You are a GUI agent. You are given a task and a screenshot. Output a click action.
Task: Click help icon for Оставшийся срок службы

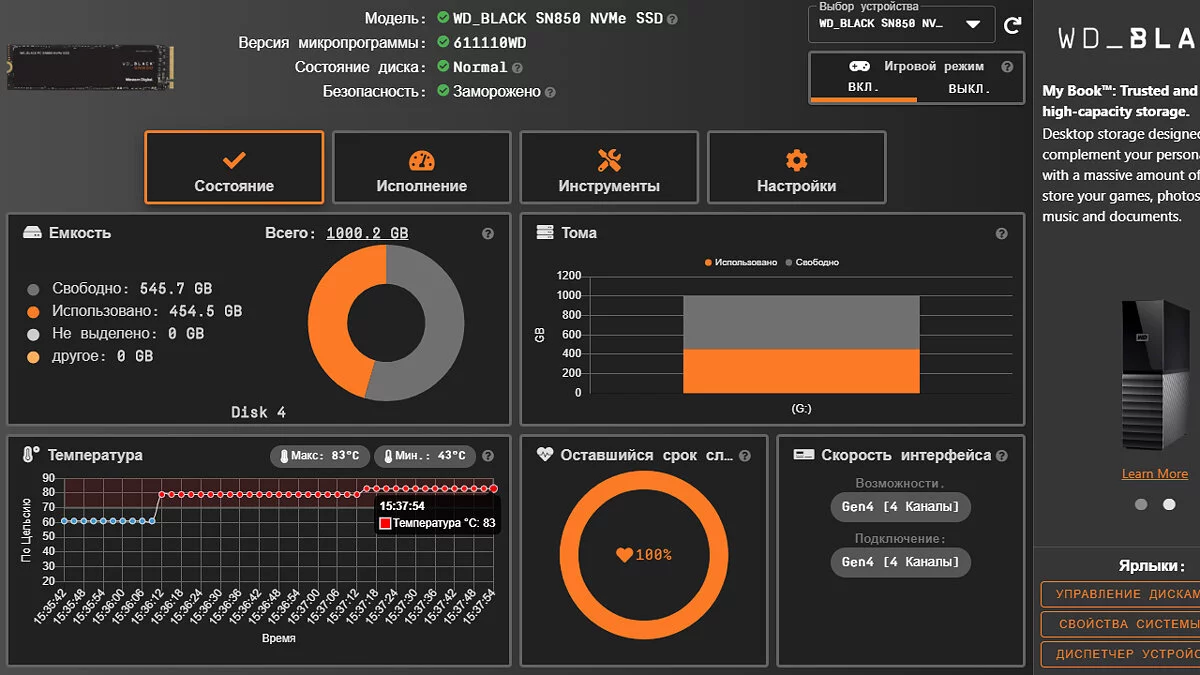[x=745, y=456]
